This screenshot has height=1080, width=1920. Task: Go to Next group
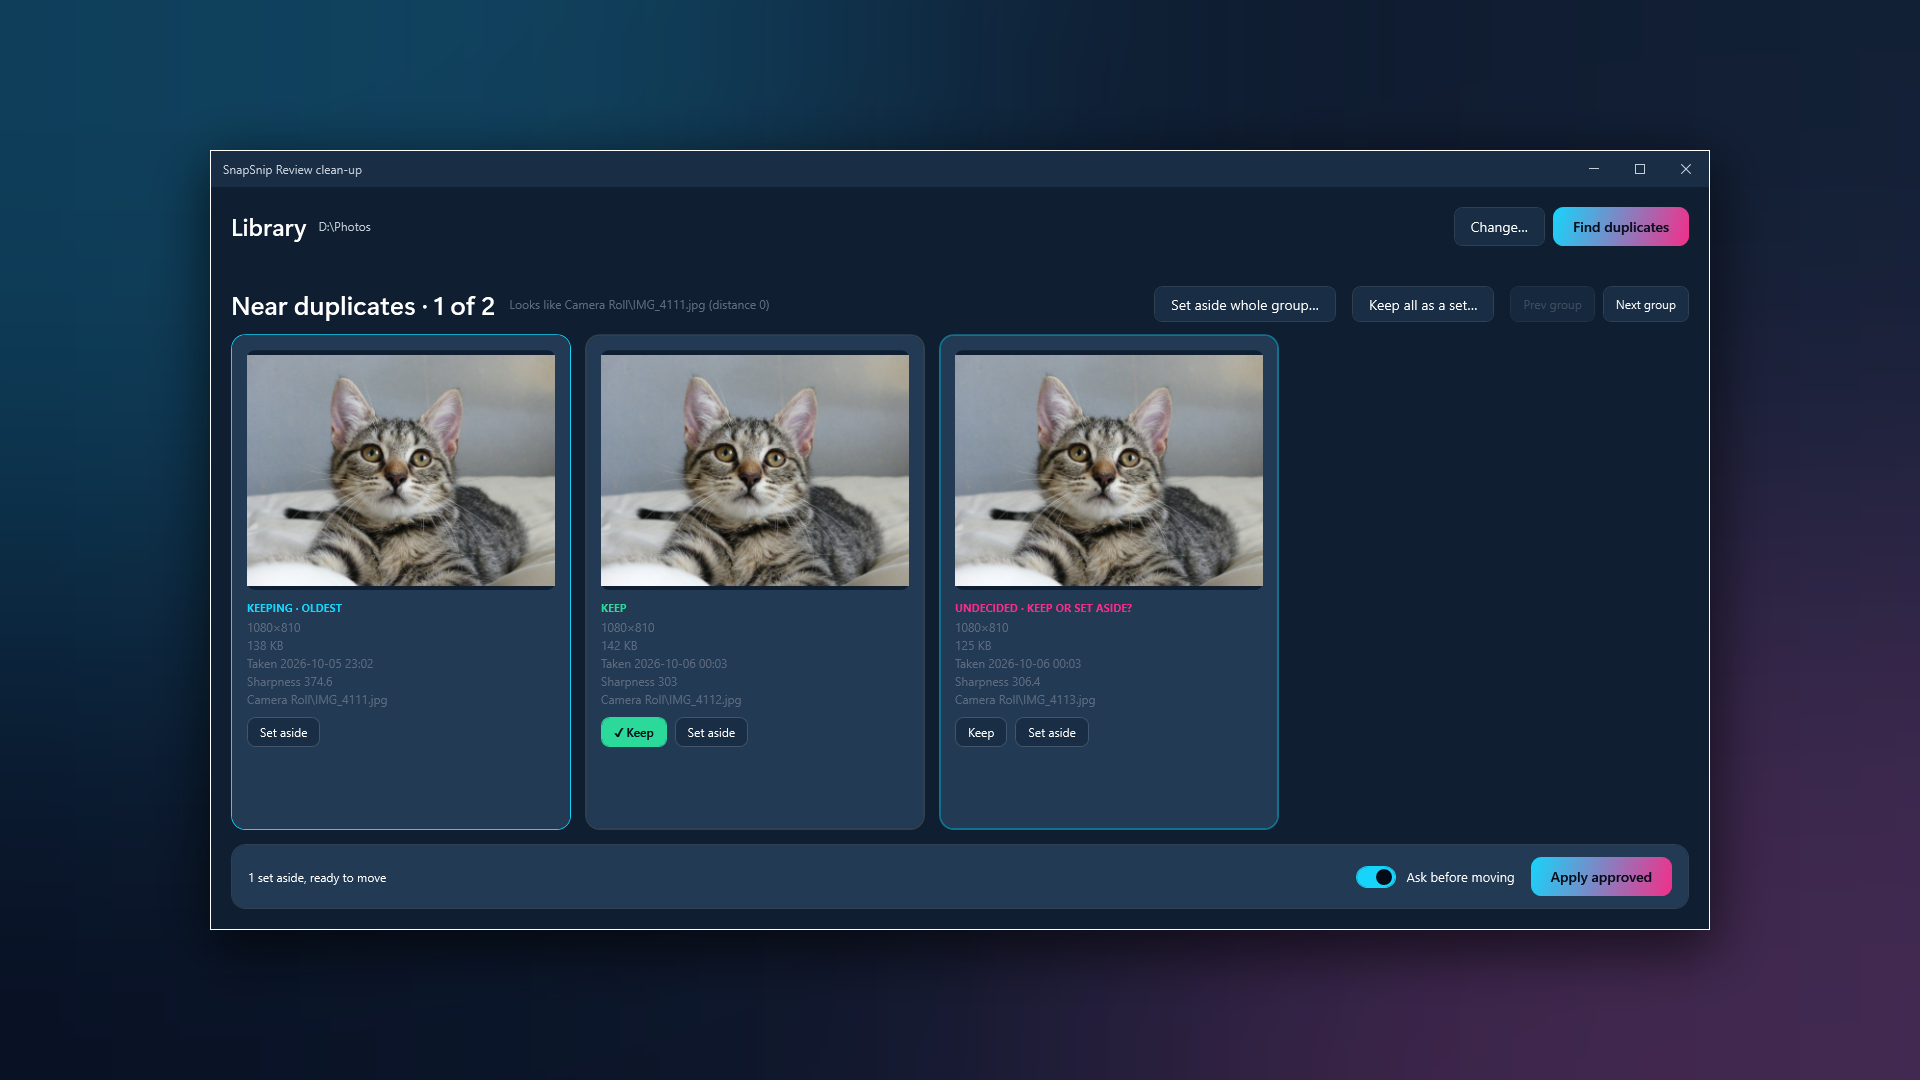point(1645,305)
